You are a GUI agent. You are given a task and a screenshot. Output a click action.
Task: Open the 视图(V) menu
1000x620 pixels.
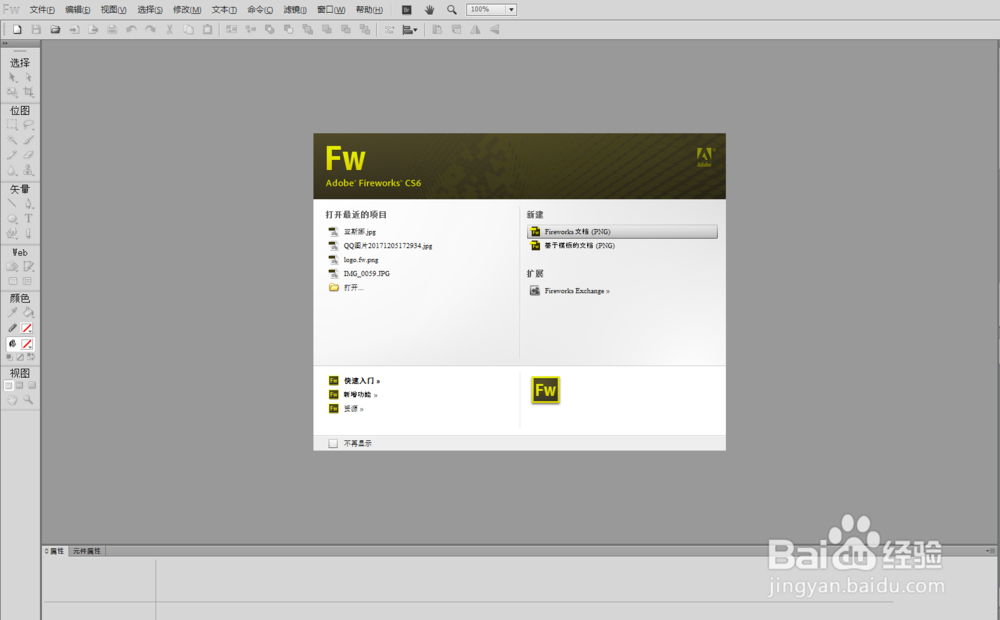114,10
